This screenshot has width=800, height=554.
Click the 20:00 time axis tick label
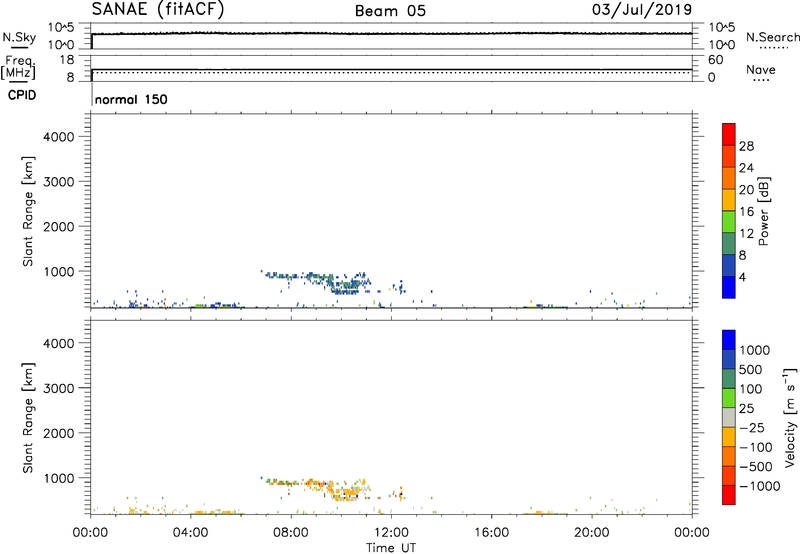(591, 533)
